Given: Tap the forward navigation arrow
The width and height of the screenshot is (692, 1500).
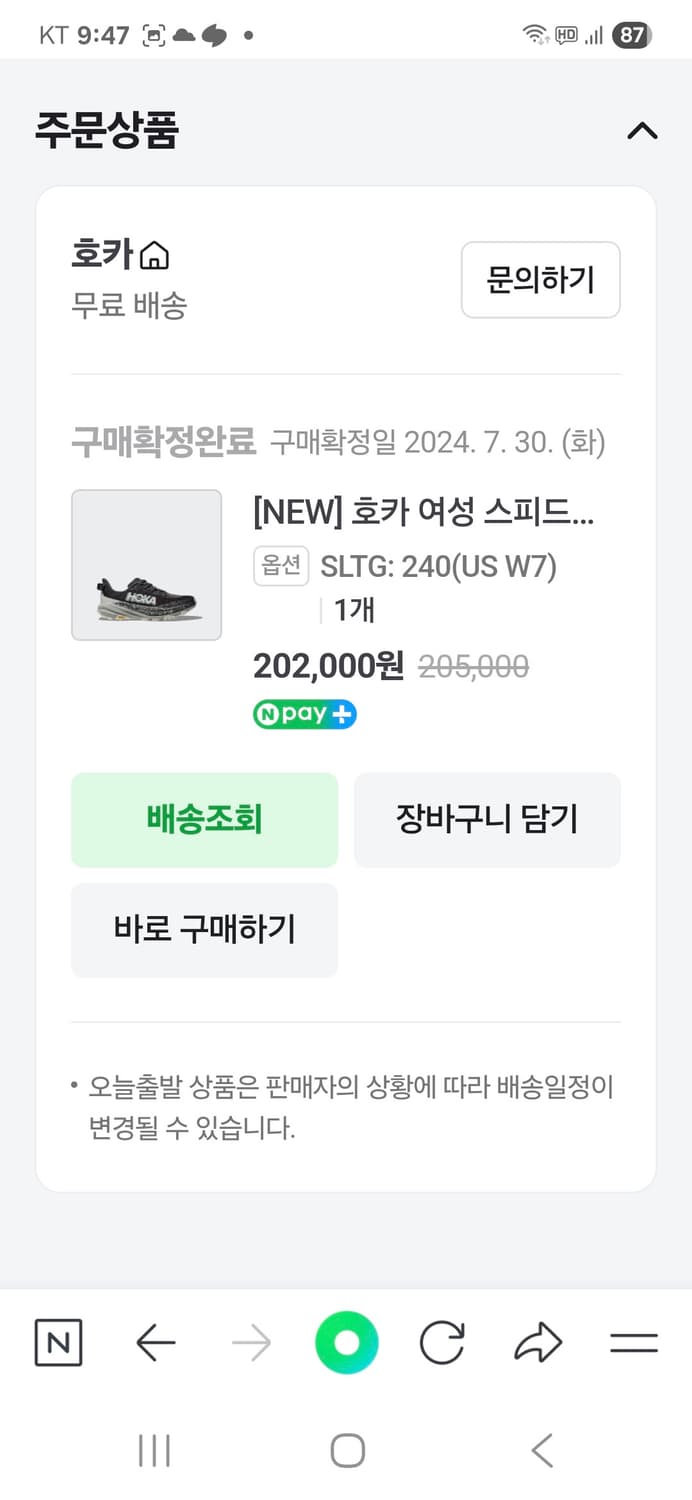Looking at the screenshot, I should pos(251,1343).
